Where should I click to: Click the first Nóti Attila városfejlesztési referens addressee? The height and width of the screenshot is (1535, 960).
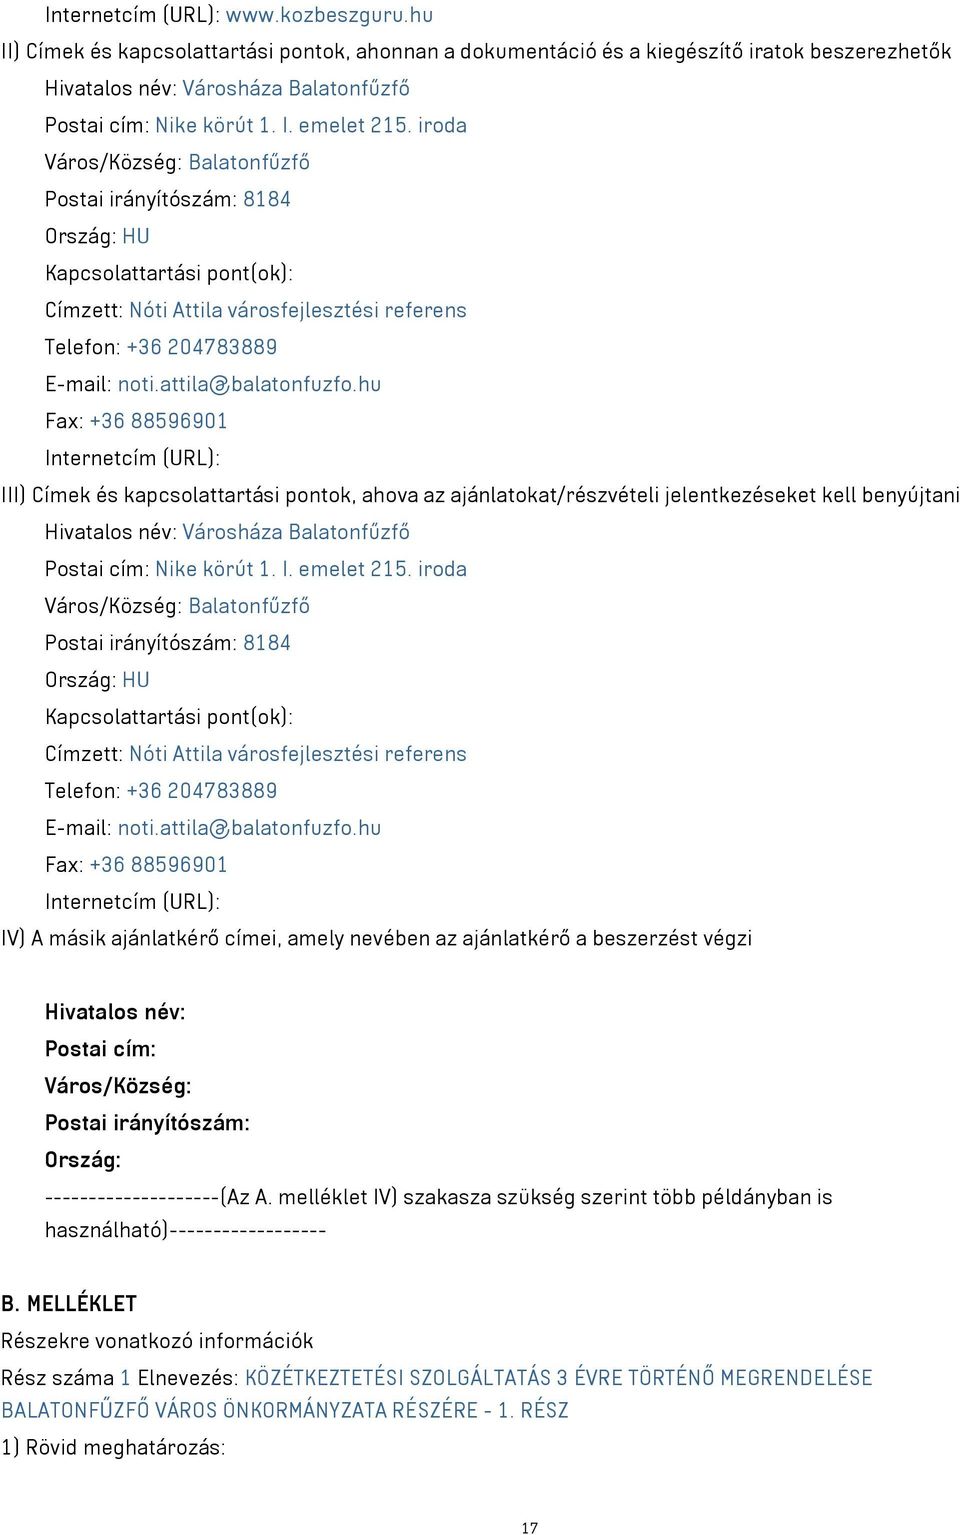pos(298,310)
